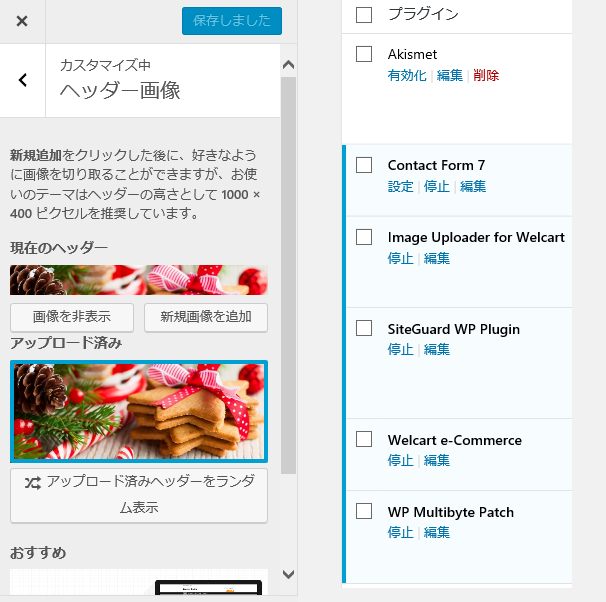The height and width of the screenshot is (602, 606).
Task: Edit Welcart e-Commerce via 編集
Action: [437, 461]
